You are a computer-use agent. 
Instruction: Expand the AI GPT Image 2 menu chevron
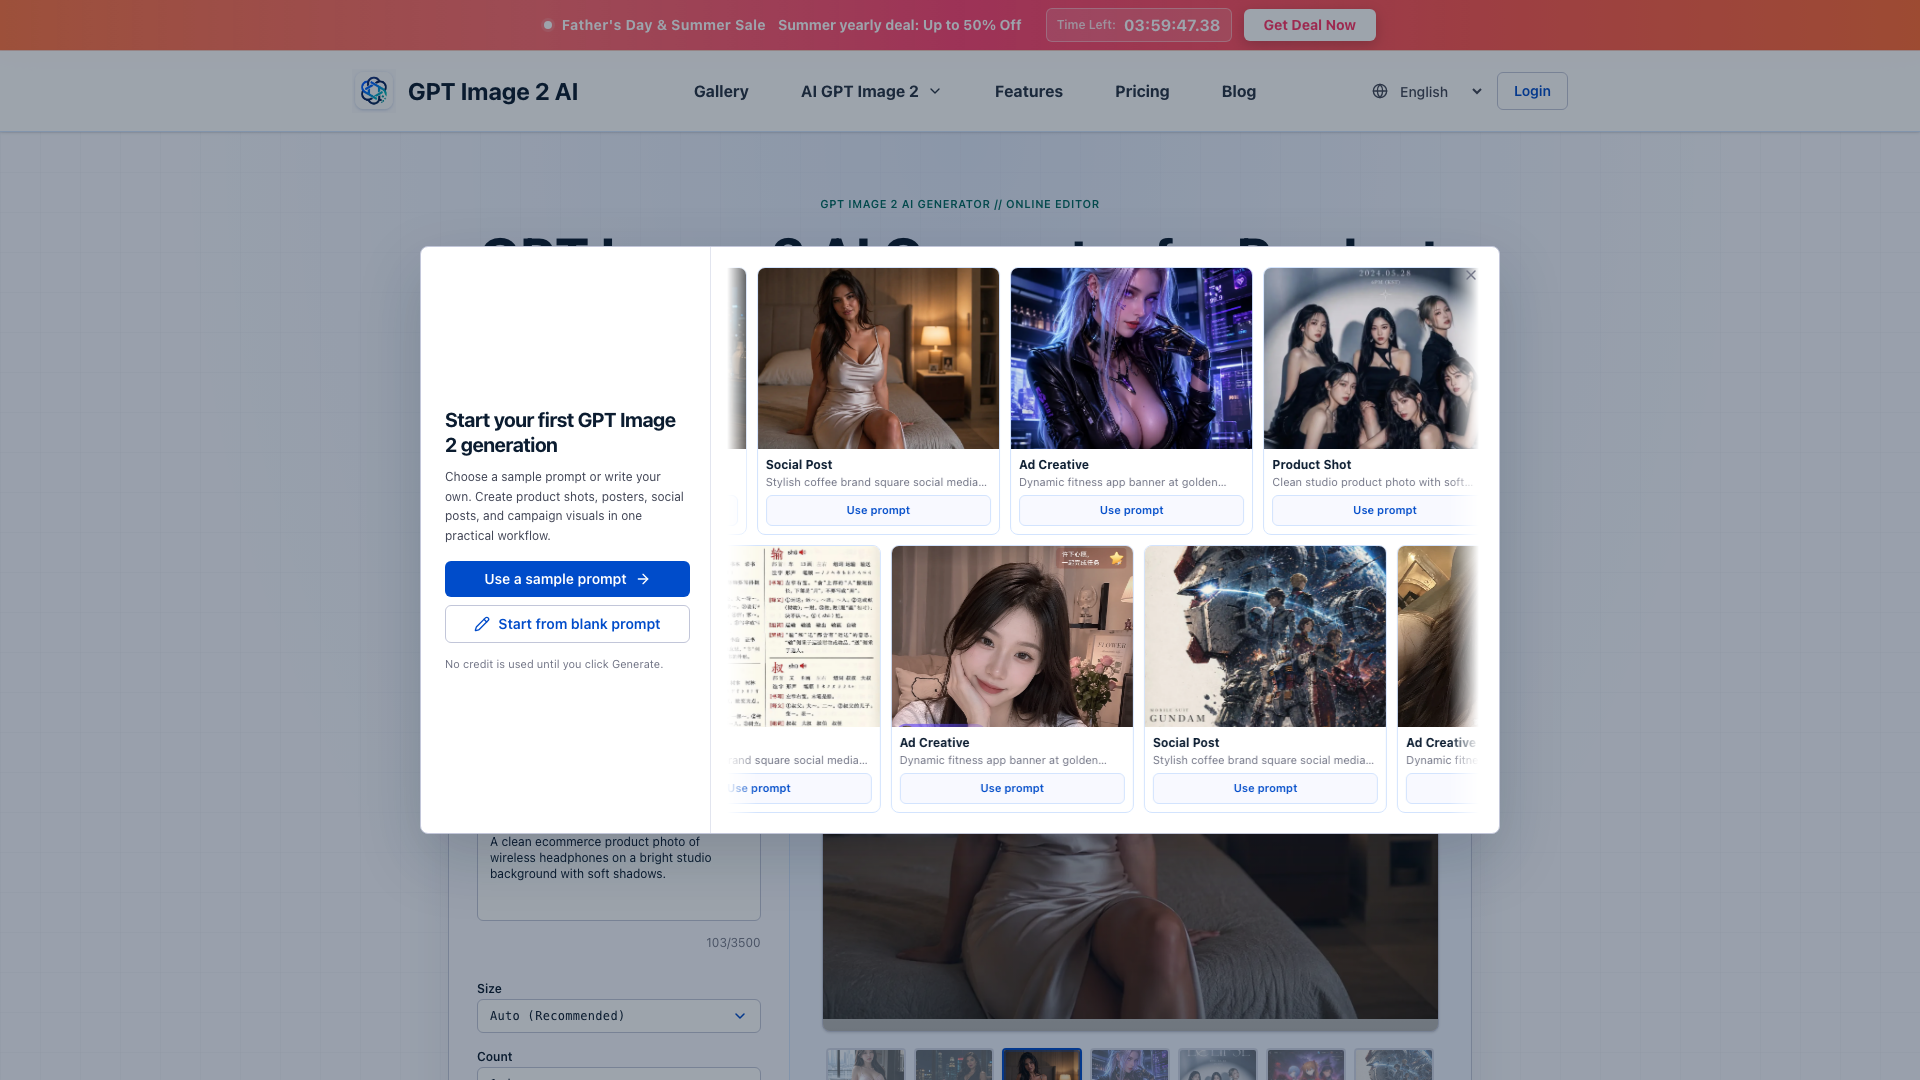[935, 91]
